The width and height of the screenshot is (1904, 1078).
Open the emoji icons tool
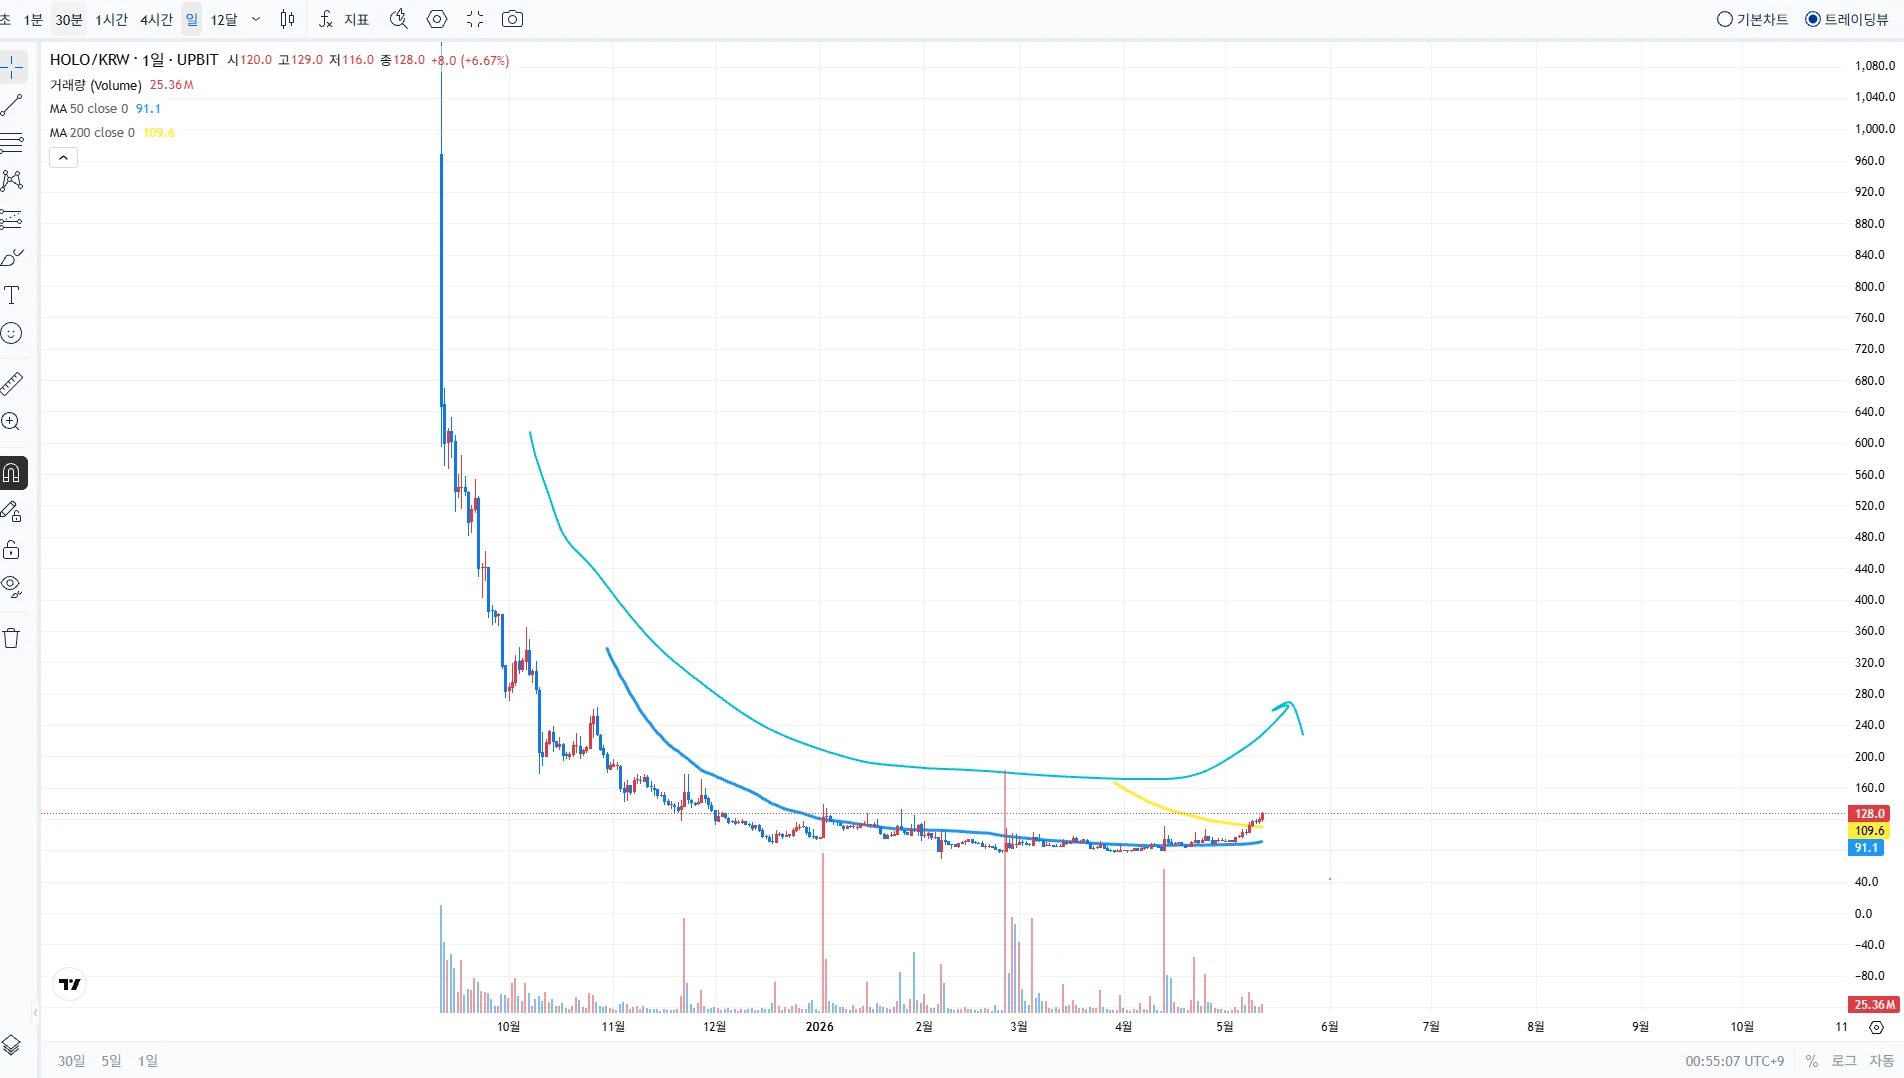click(x=12, y=333)
